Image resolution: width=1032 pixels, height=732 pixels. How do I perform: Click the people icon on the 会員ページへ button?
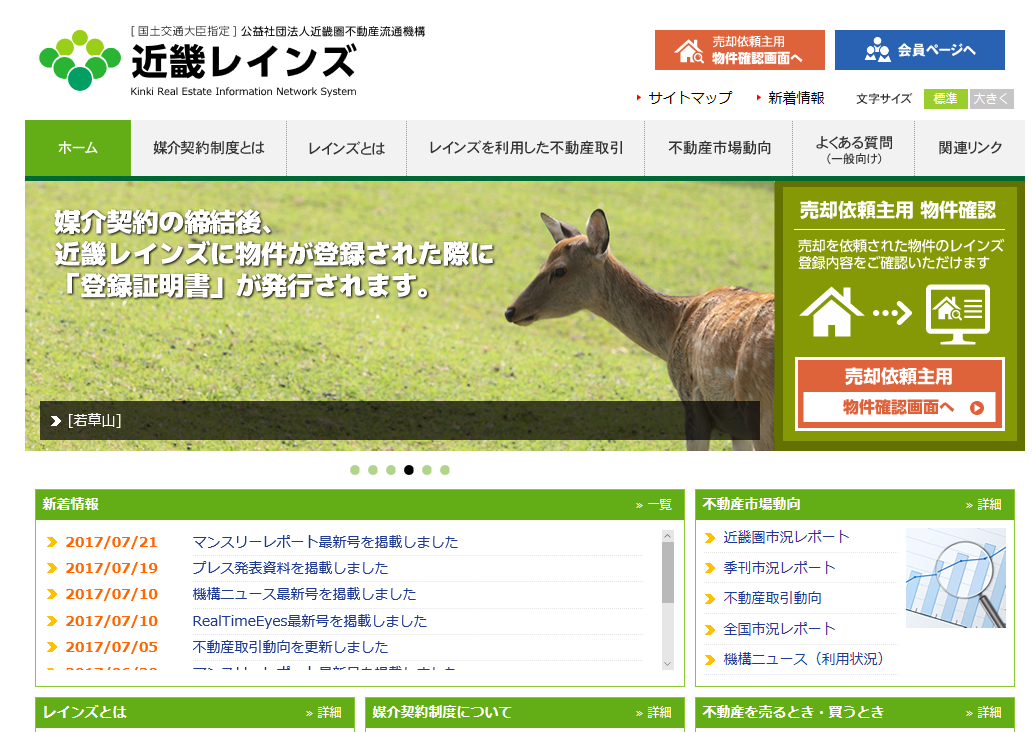(880, 49)
